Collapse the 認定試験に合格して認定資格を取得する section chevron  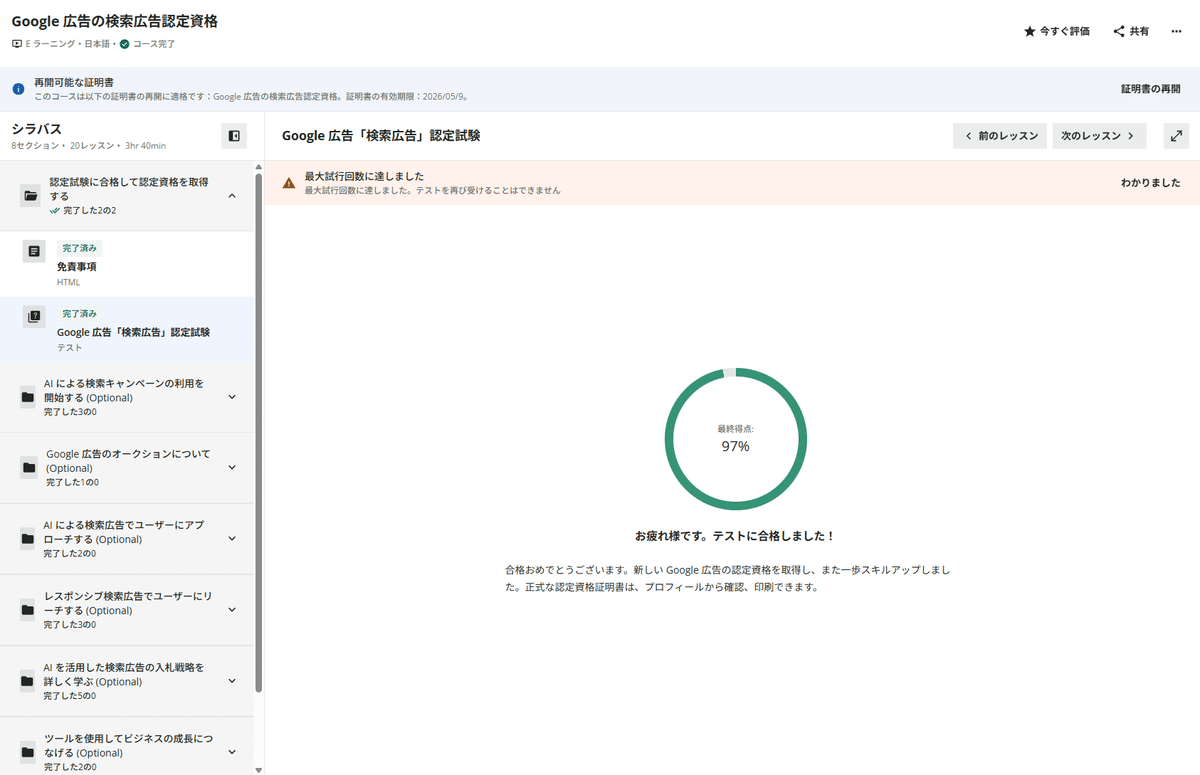(x=232, y=196)
